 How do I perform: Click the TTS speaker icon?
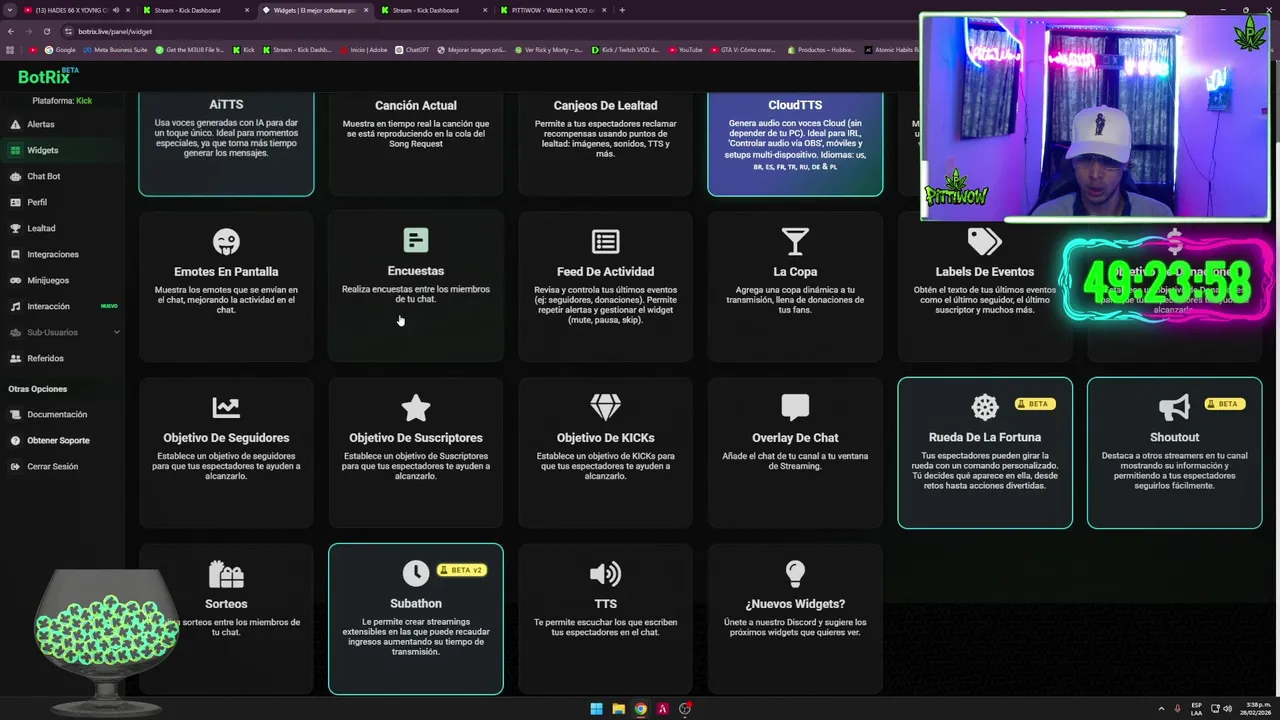point(605,574)
